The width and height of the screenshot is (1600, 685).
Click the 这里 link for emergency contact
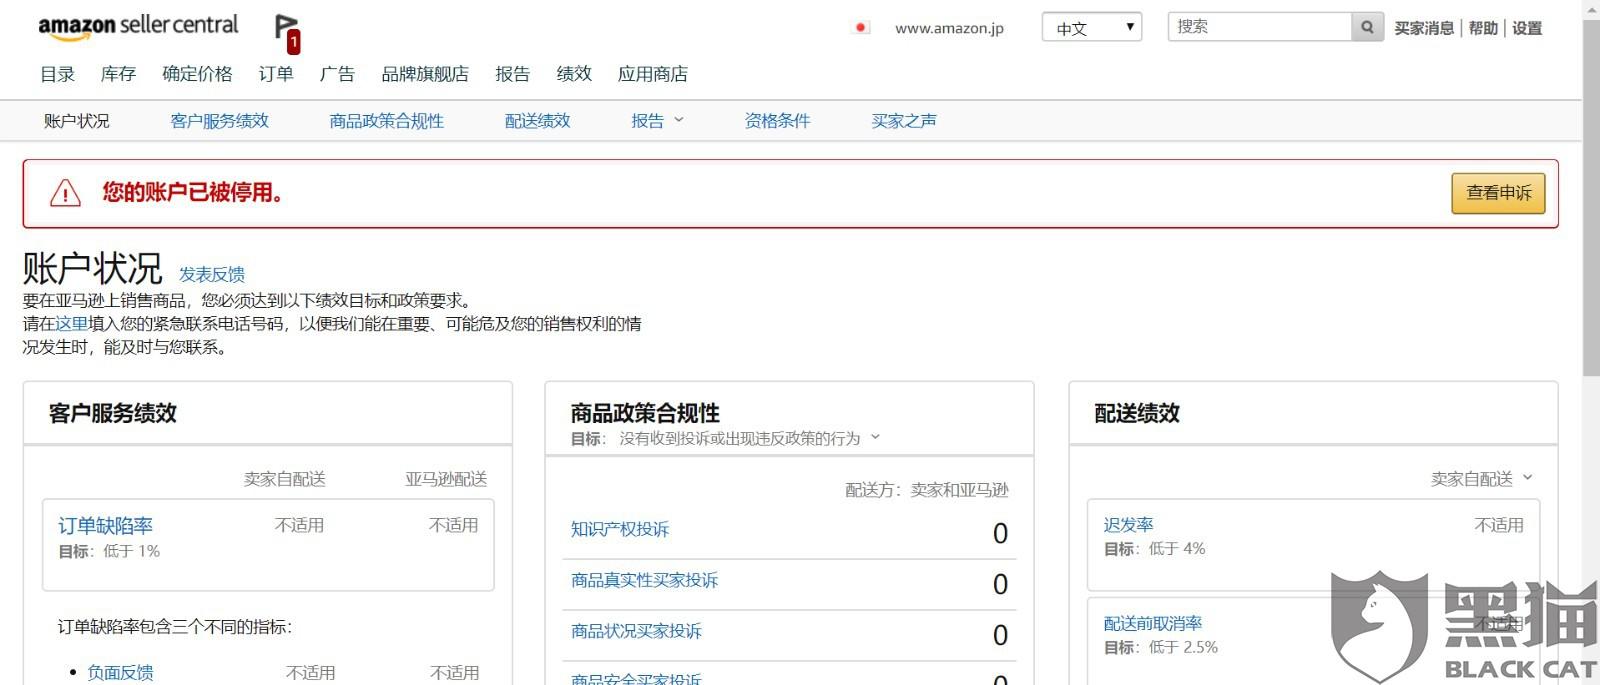(x=72, y=324)
